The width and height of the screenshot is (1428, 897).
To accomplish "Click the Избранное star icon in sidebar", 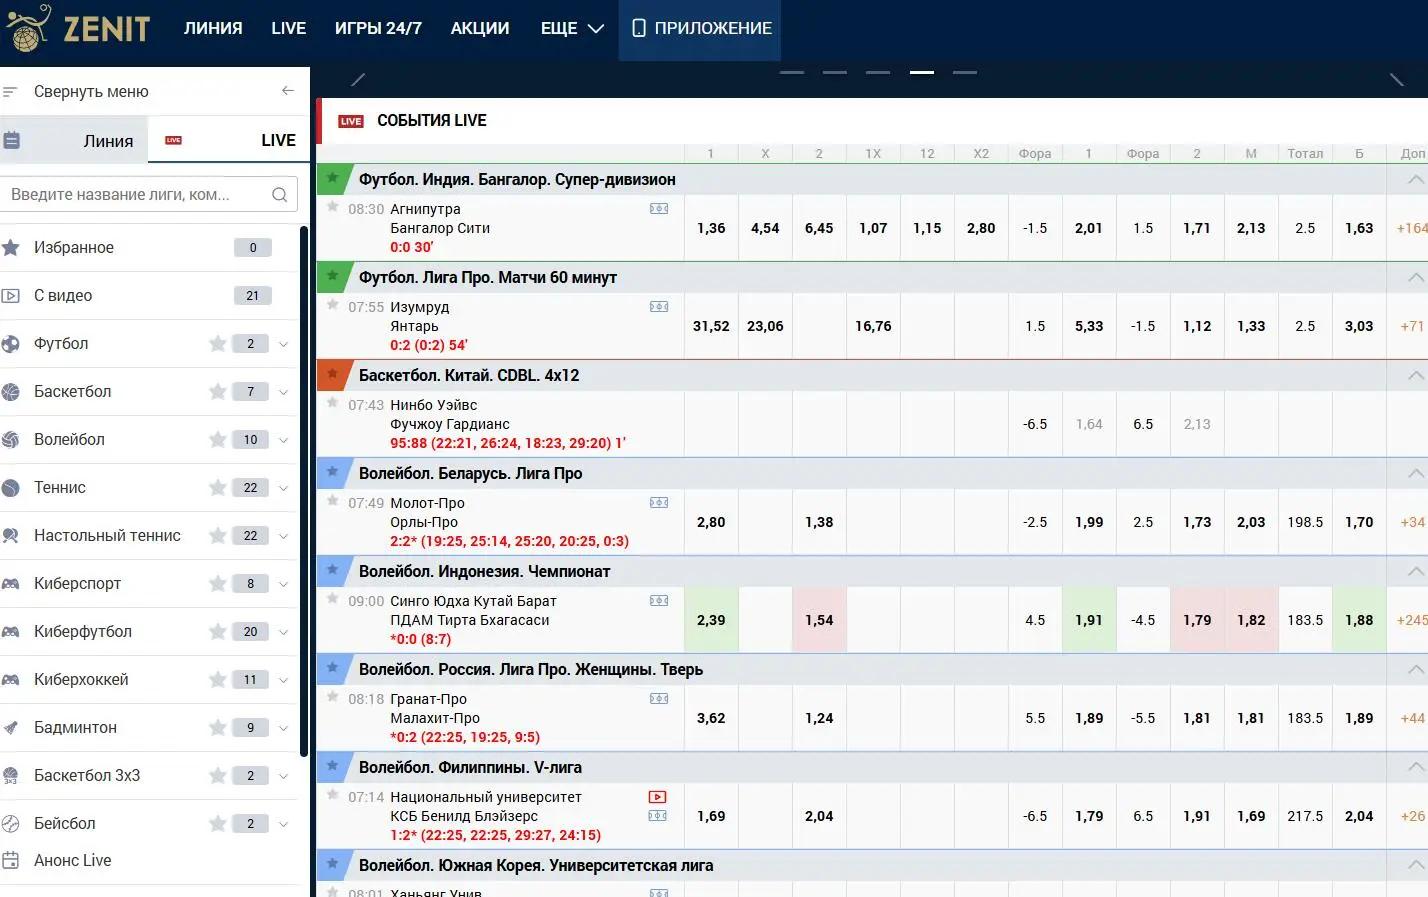I will 11,248.
